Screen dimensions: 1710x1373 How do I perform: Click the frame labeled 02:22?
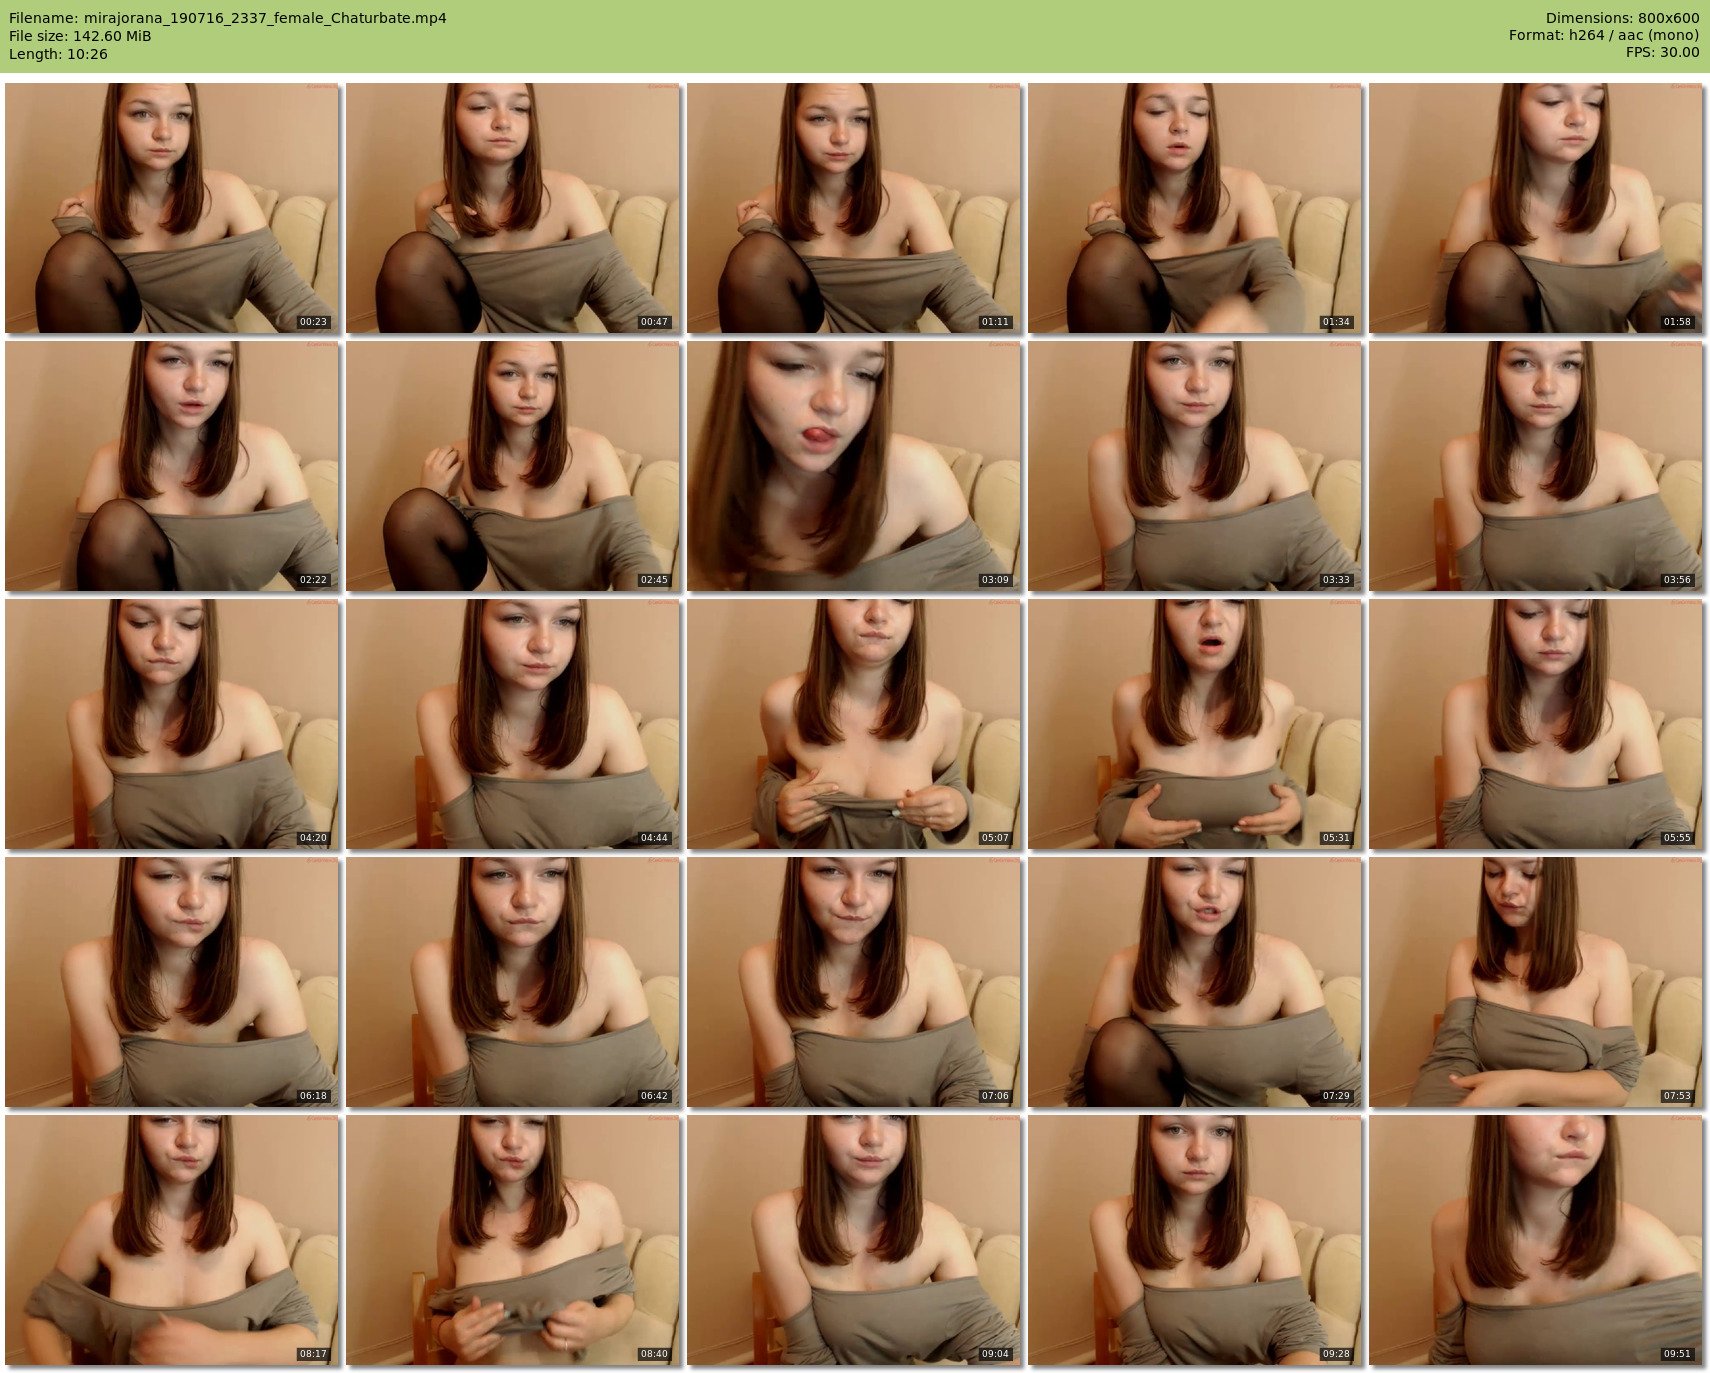point(172,466)
